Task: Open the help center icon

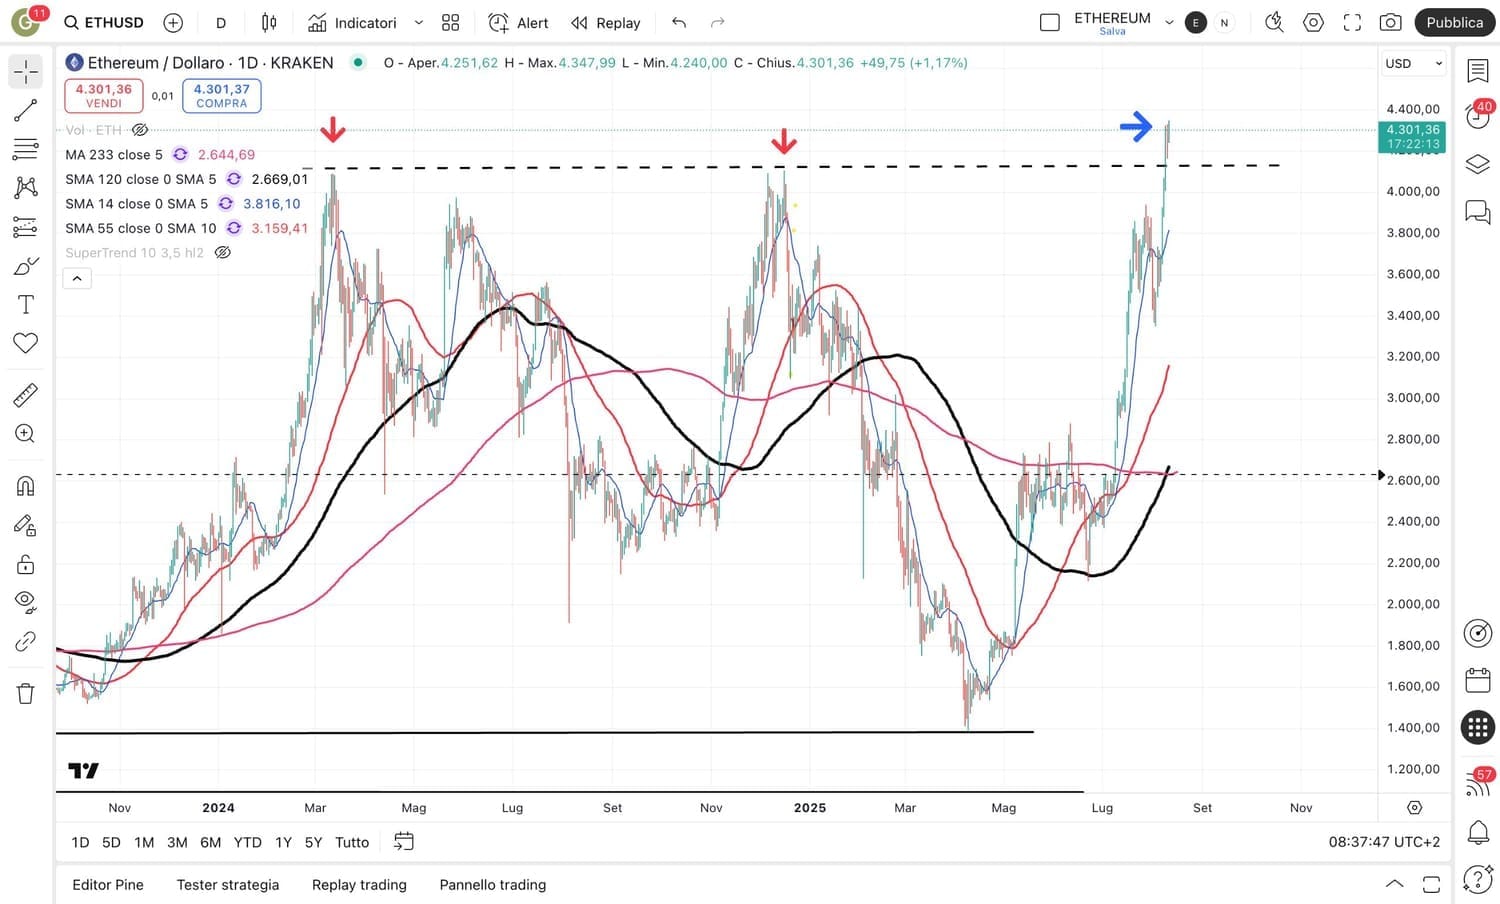Action: tap(1478, 879)
